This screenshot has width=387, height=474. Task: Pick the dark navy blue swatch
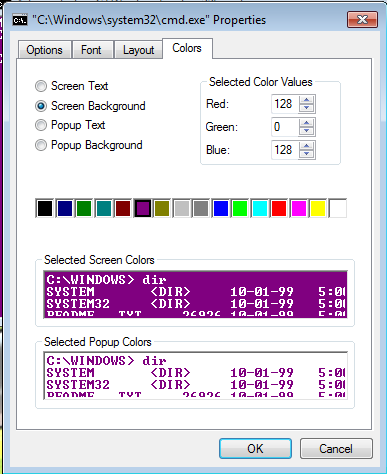pyautogui.click(x=64, y=208)
